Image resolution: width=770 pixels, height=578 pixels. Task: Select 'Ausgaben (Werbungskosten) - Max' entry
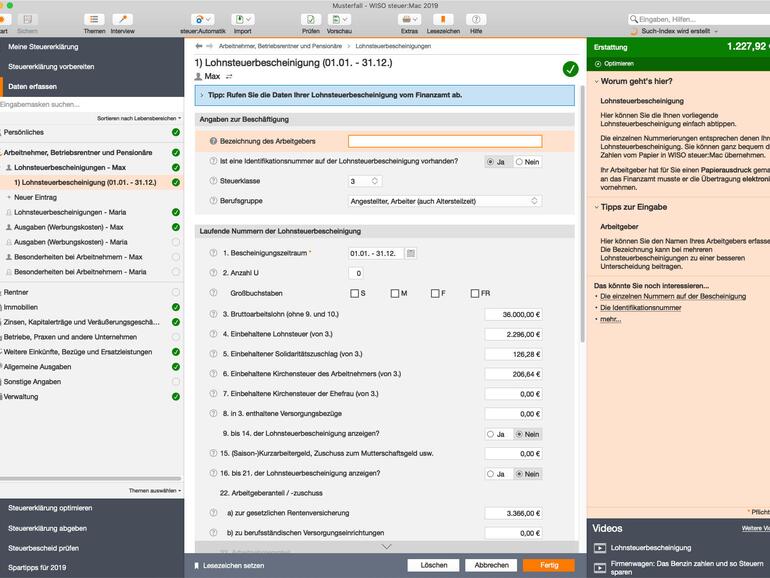70,227
